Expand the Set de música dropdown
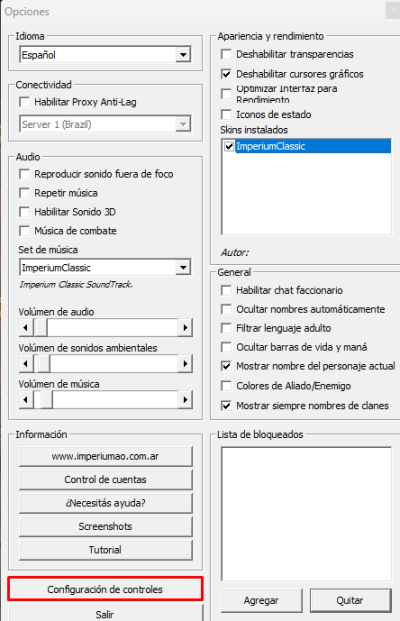400x621 pixels. [183, 267]
